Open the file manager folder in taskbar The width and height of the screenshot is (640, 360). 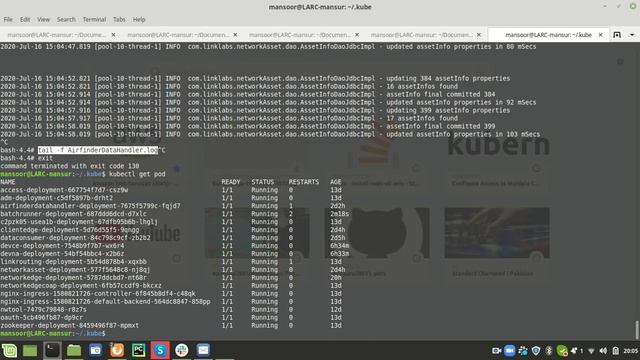pyautogui.click(x=74, y=350)
